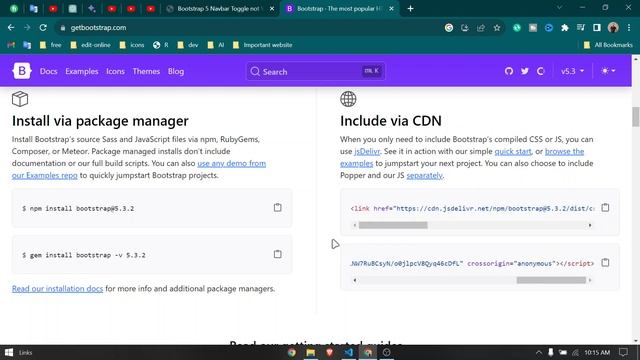
Task: Open the icons bookmarks folder
Action: pos(131,45)
